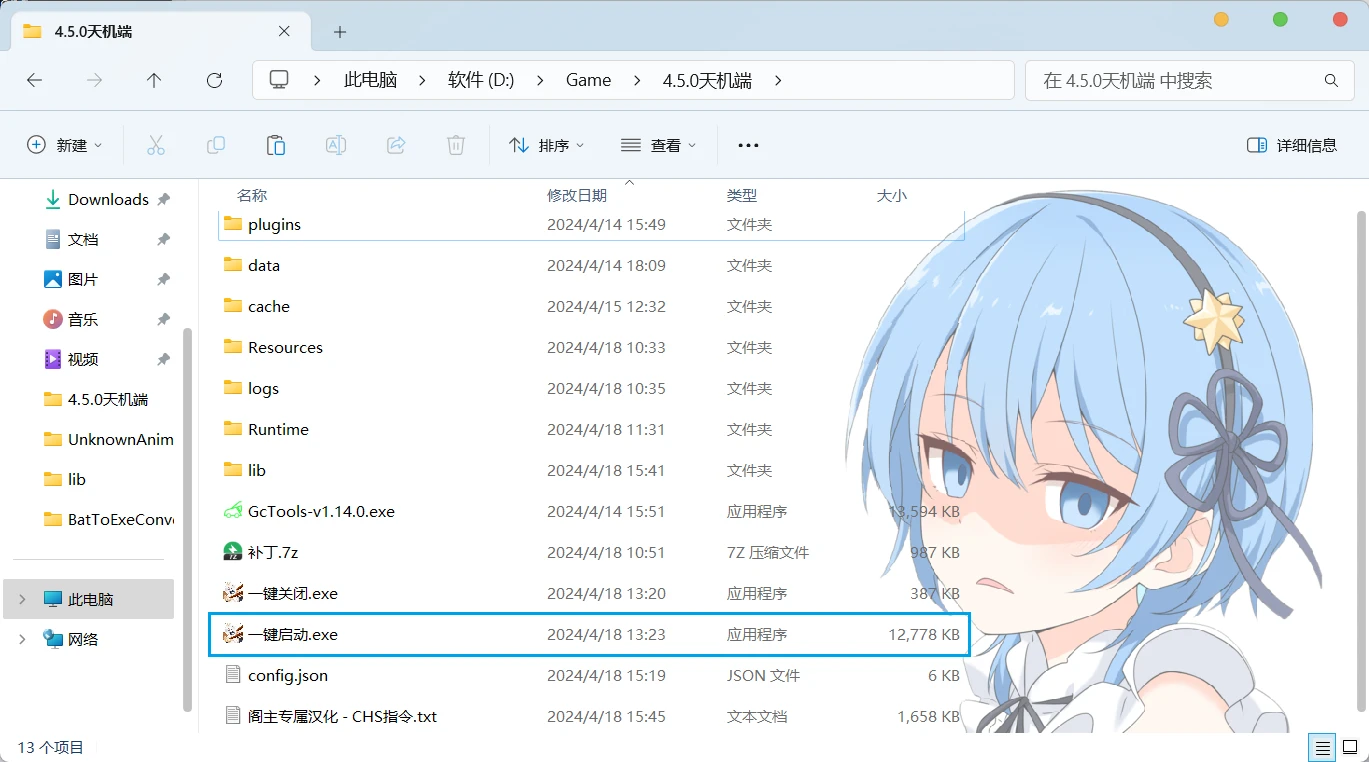The width and height of the screenshot is (1369, 762).
Task: Go back with the left arrow
Action: [x=35, y=80]
